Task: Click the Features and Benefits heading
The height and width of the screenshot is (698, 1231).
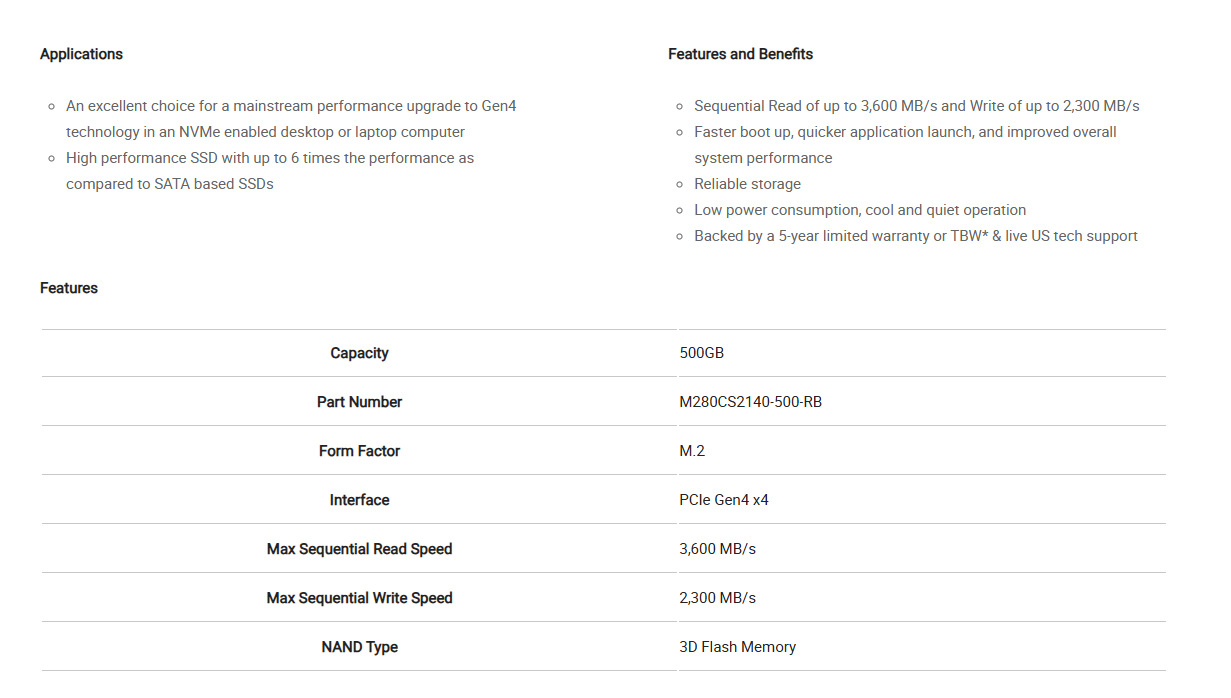Action: [x=740, y=54]
